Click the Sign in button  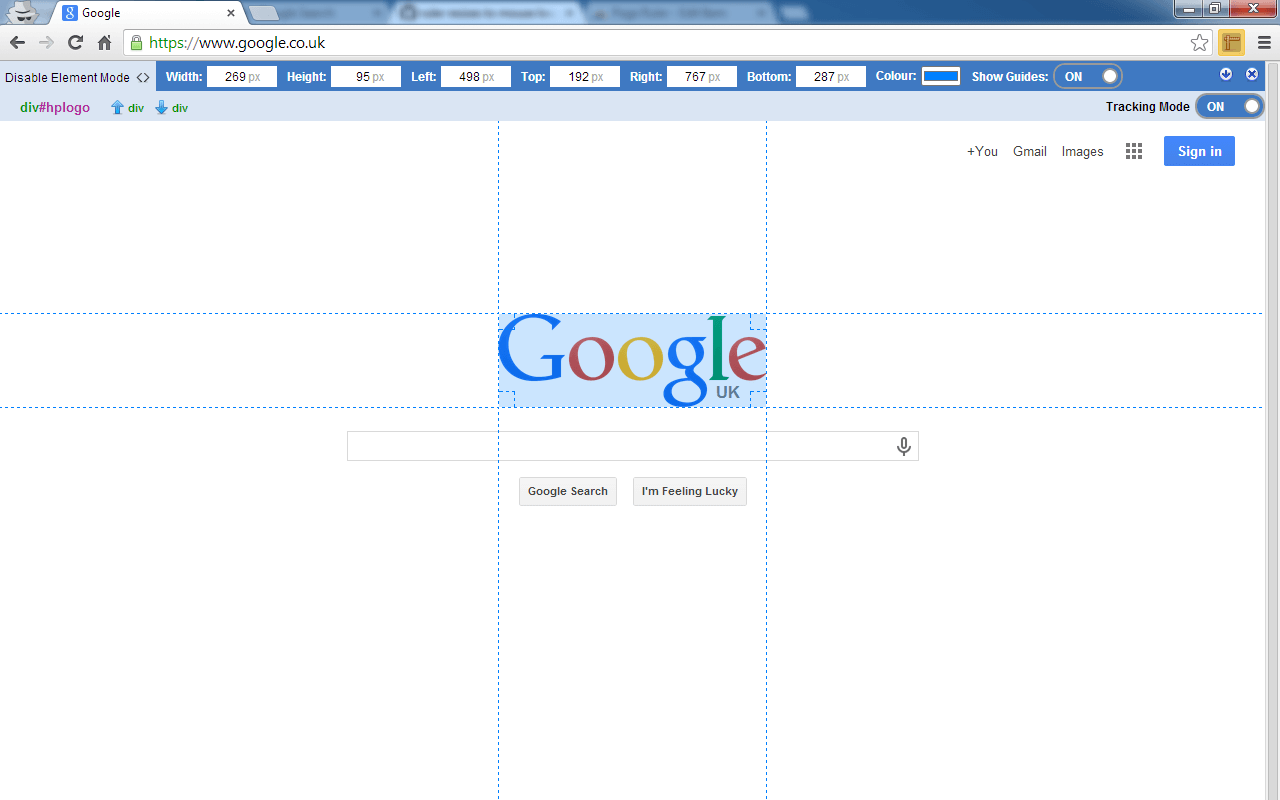[1199, 150]
